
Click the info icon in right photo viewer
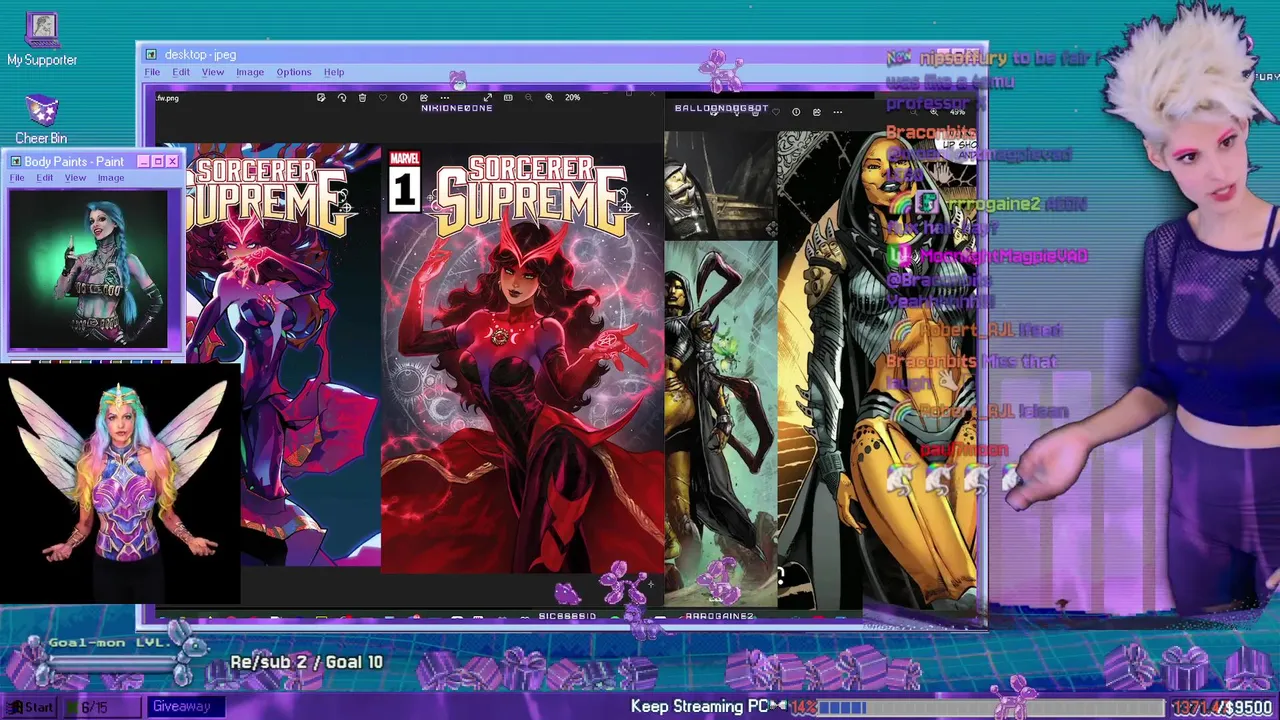(796, 112)
